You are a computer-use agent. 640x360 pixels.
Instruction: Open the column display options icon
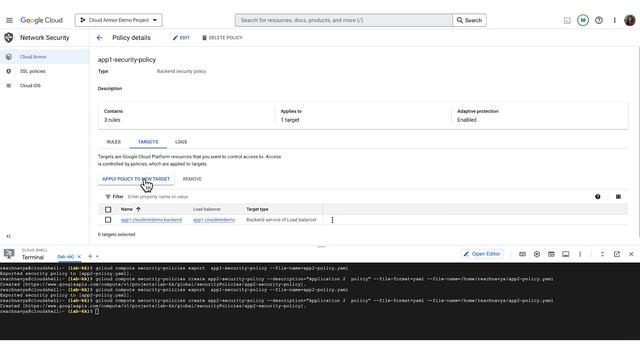point(618,197)
